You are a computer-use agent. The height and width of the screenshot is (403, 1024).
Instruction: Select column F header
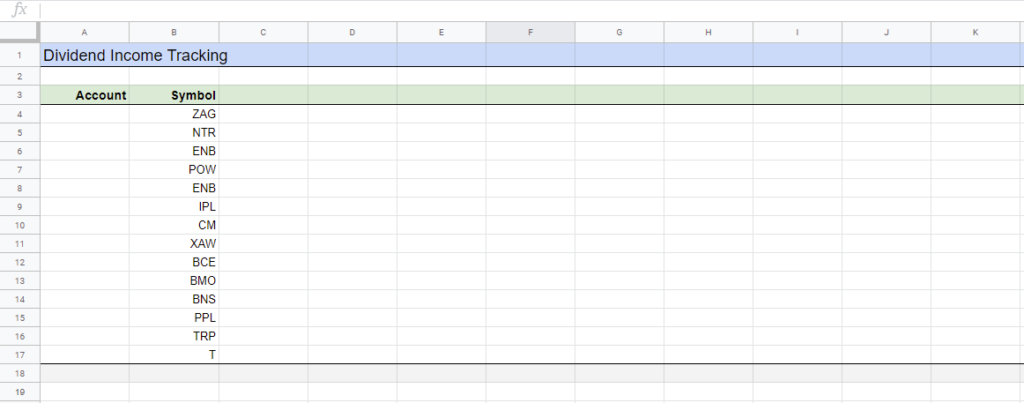[x=530, y=32]
